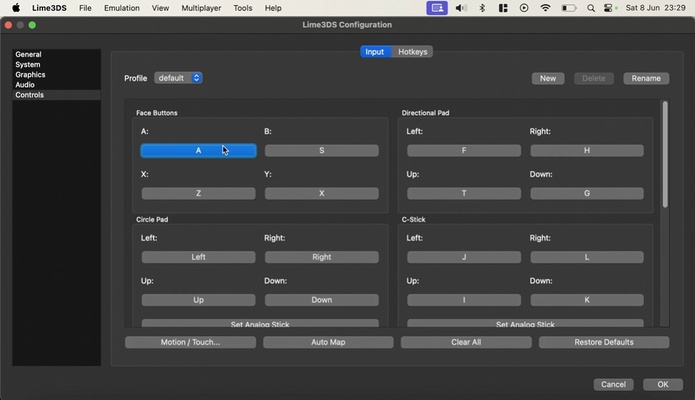Switch to the Input tab
695x400 pixels.
pyautogui.click(x=375, y=52)
